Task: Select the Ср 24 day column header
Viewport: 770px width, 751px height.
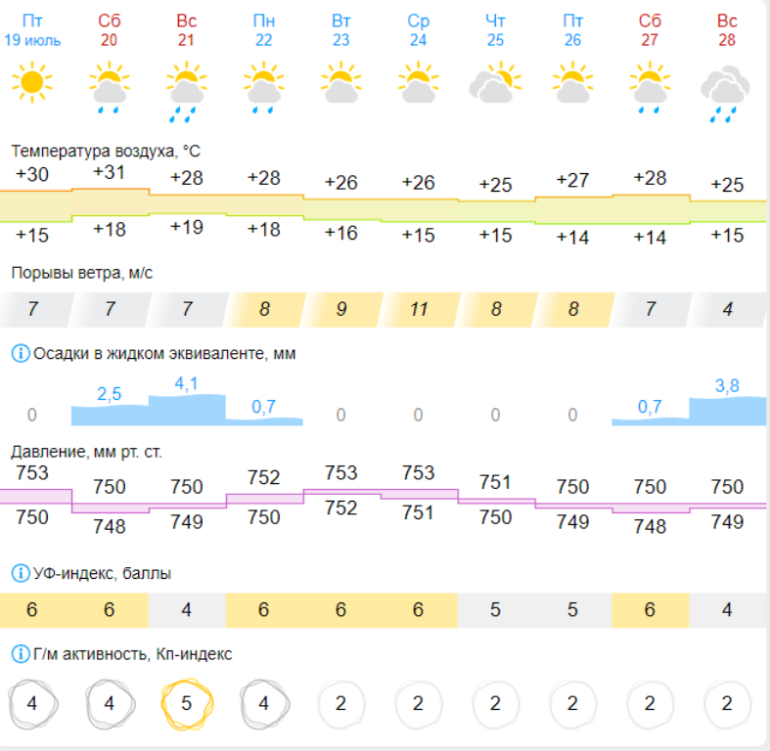Action: pos(418,30)
